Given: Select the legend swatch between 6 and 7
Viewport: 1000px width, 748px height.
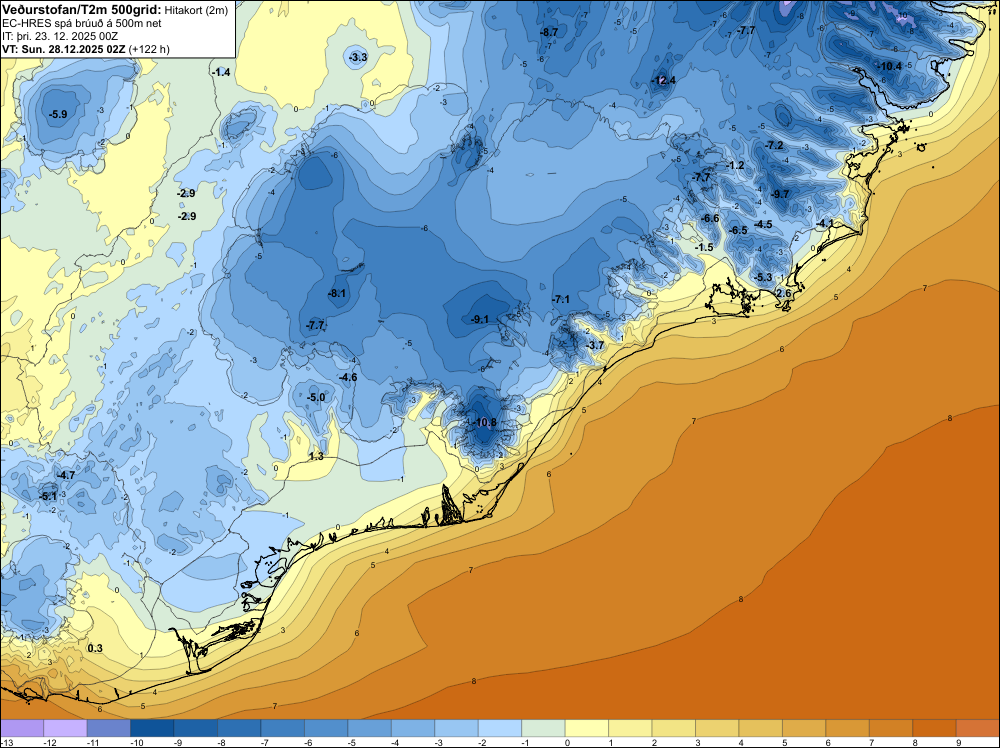Looking at the screenshot, I should pyautogui.click(x=848, y=728).
